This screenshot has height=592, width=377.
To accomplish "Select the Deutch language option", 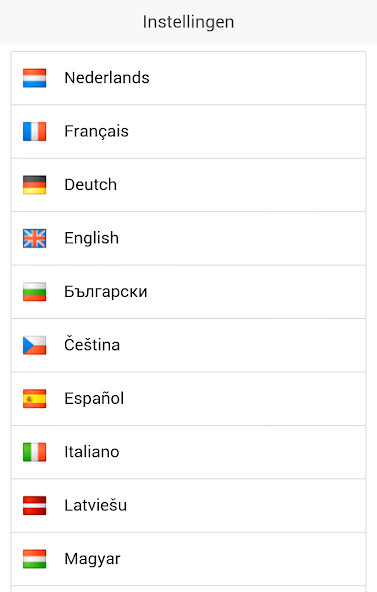I will (188, 185).
